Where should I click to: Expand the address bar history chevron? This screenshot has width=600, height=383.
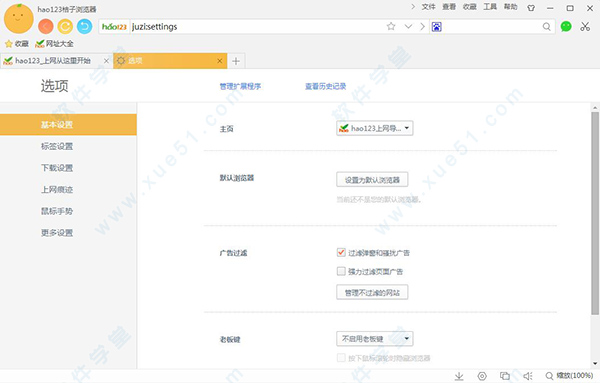click(408, 26)
